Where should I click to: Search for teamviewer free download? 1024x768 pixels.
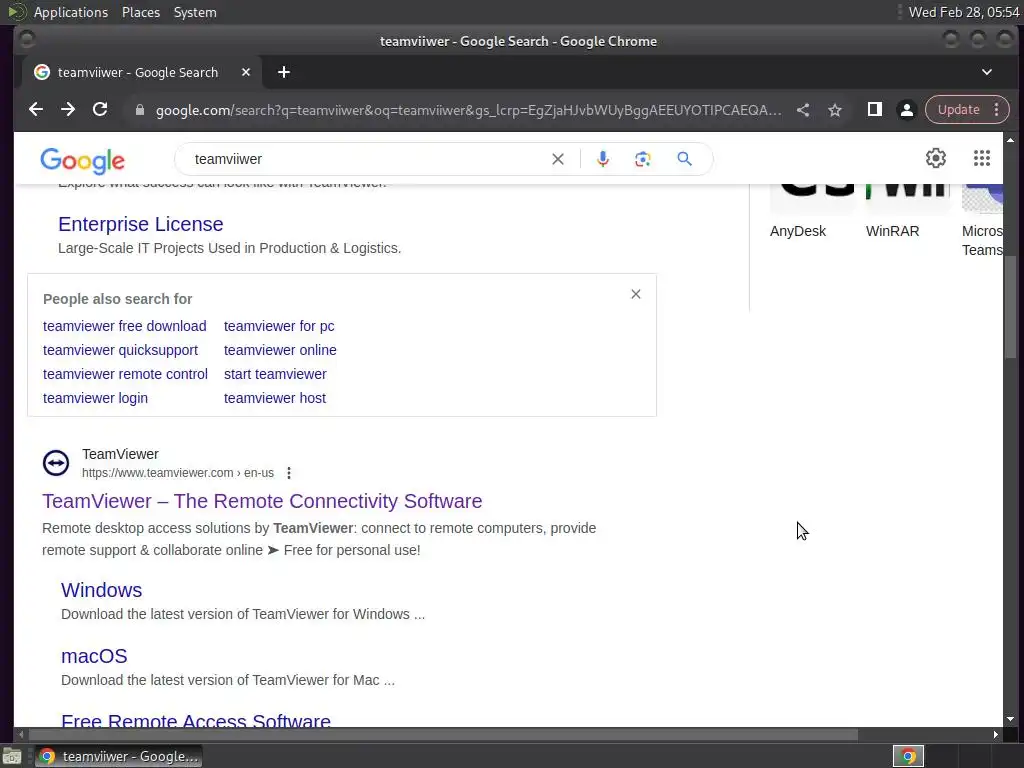pos(125,326)
